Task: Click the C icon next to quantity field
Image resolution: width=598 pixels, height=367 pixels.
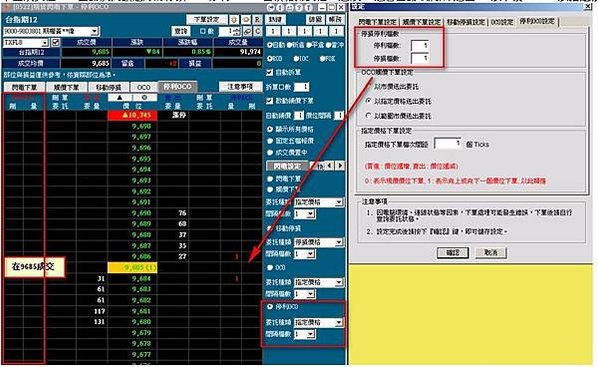Action: coord(258,31)
